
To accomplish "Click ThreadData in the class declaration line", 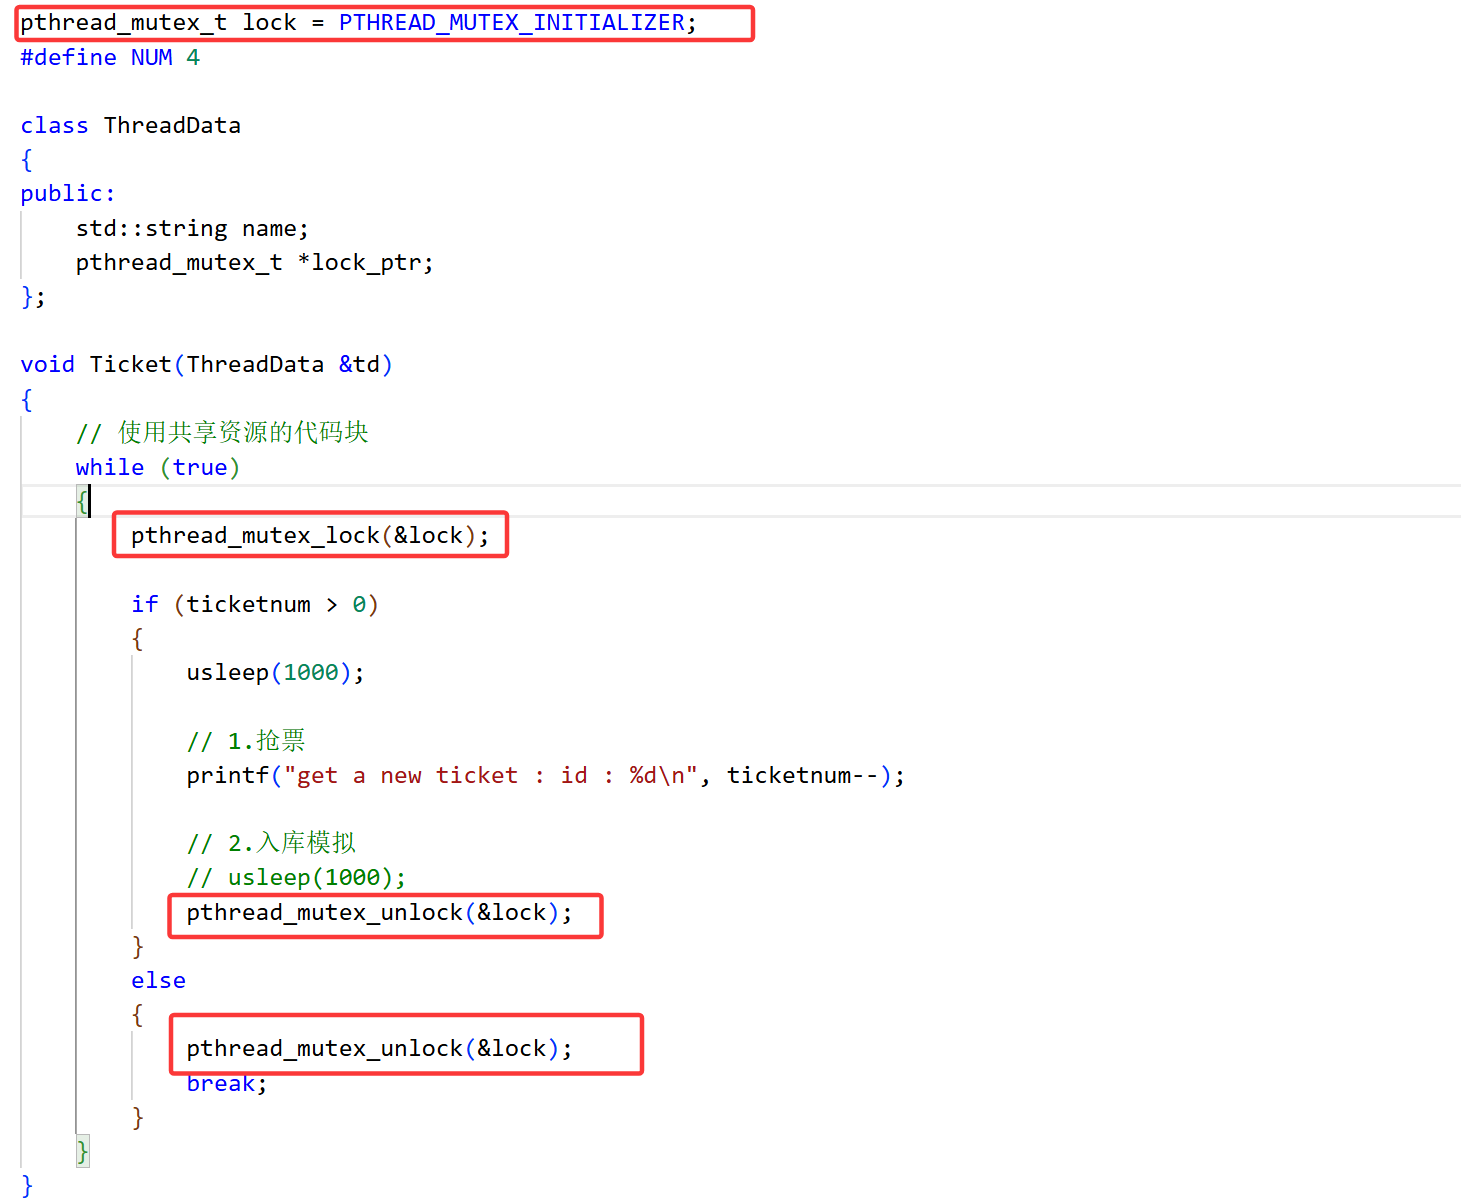I will pyautogui.click(x=172, y=125).
